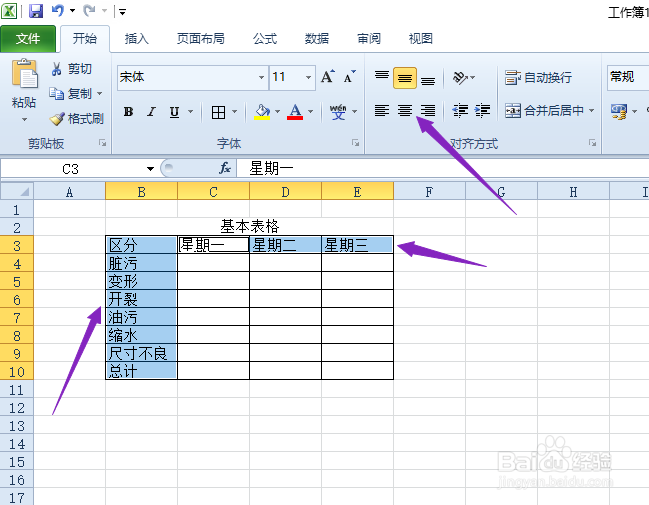
Task: Open the Clipboard (剪贴板) dialog launcher
Action: point(102,143)
